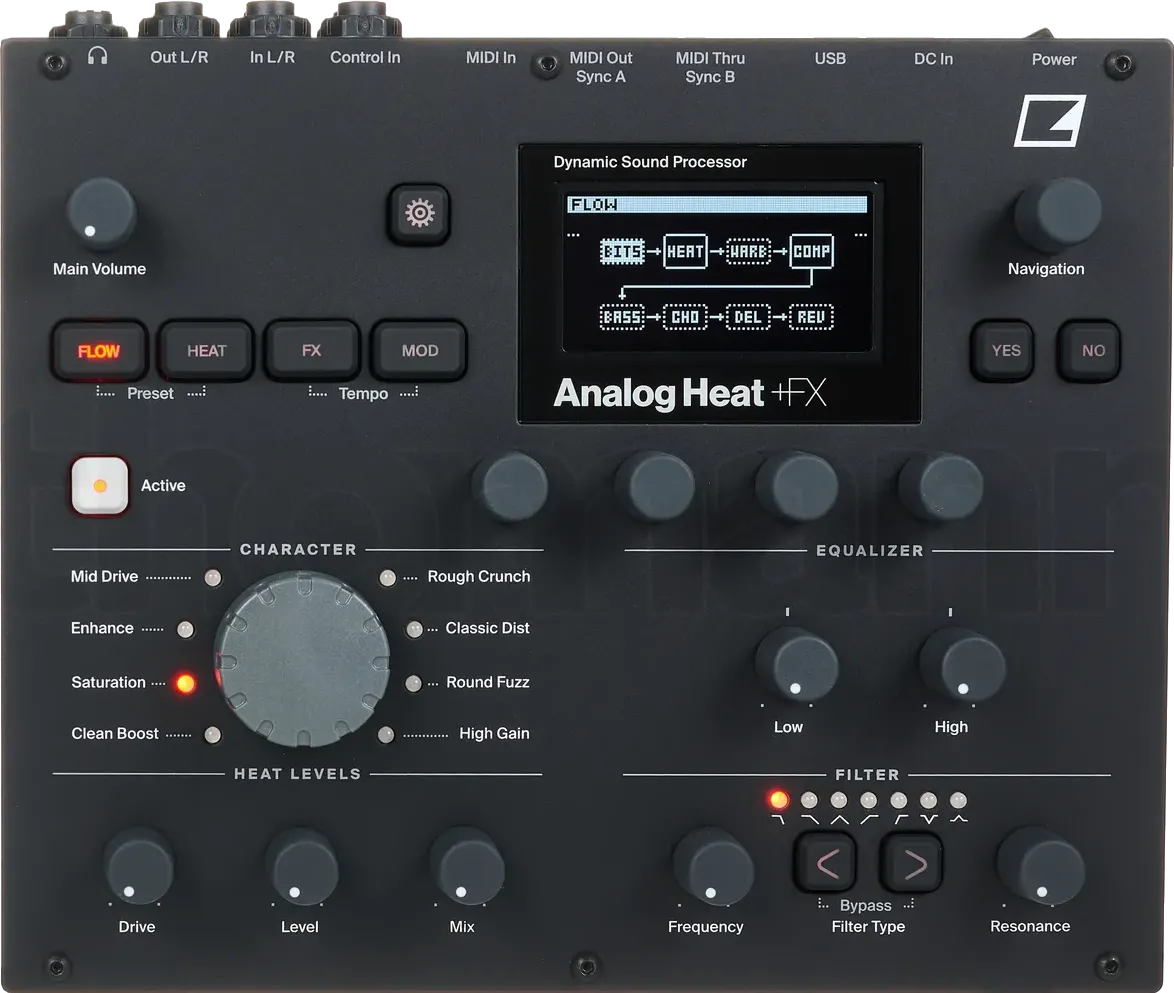Viewport: 1174px width, 993px height.
Task: Select the COMP block in the flow diagram
Action: click(811, 252)
